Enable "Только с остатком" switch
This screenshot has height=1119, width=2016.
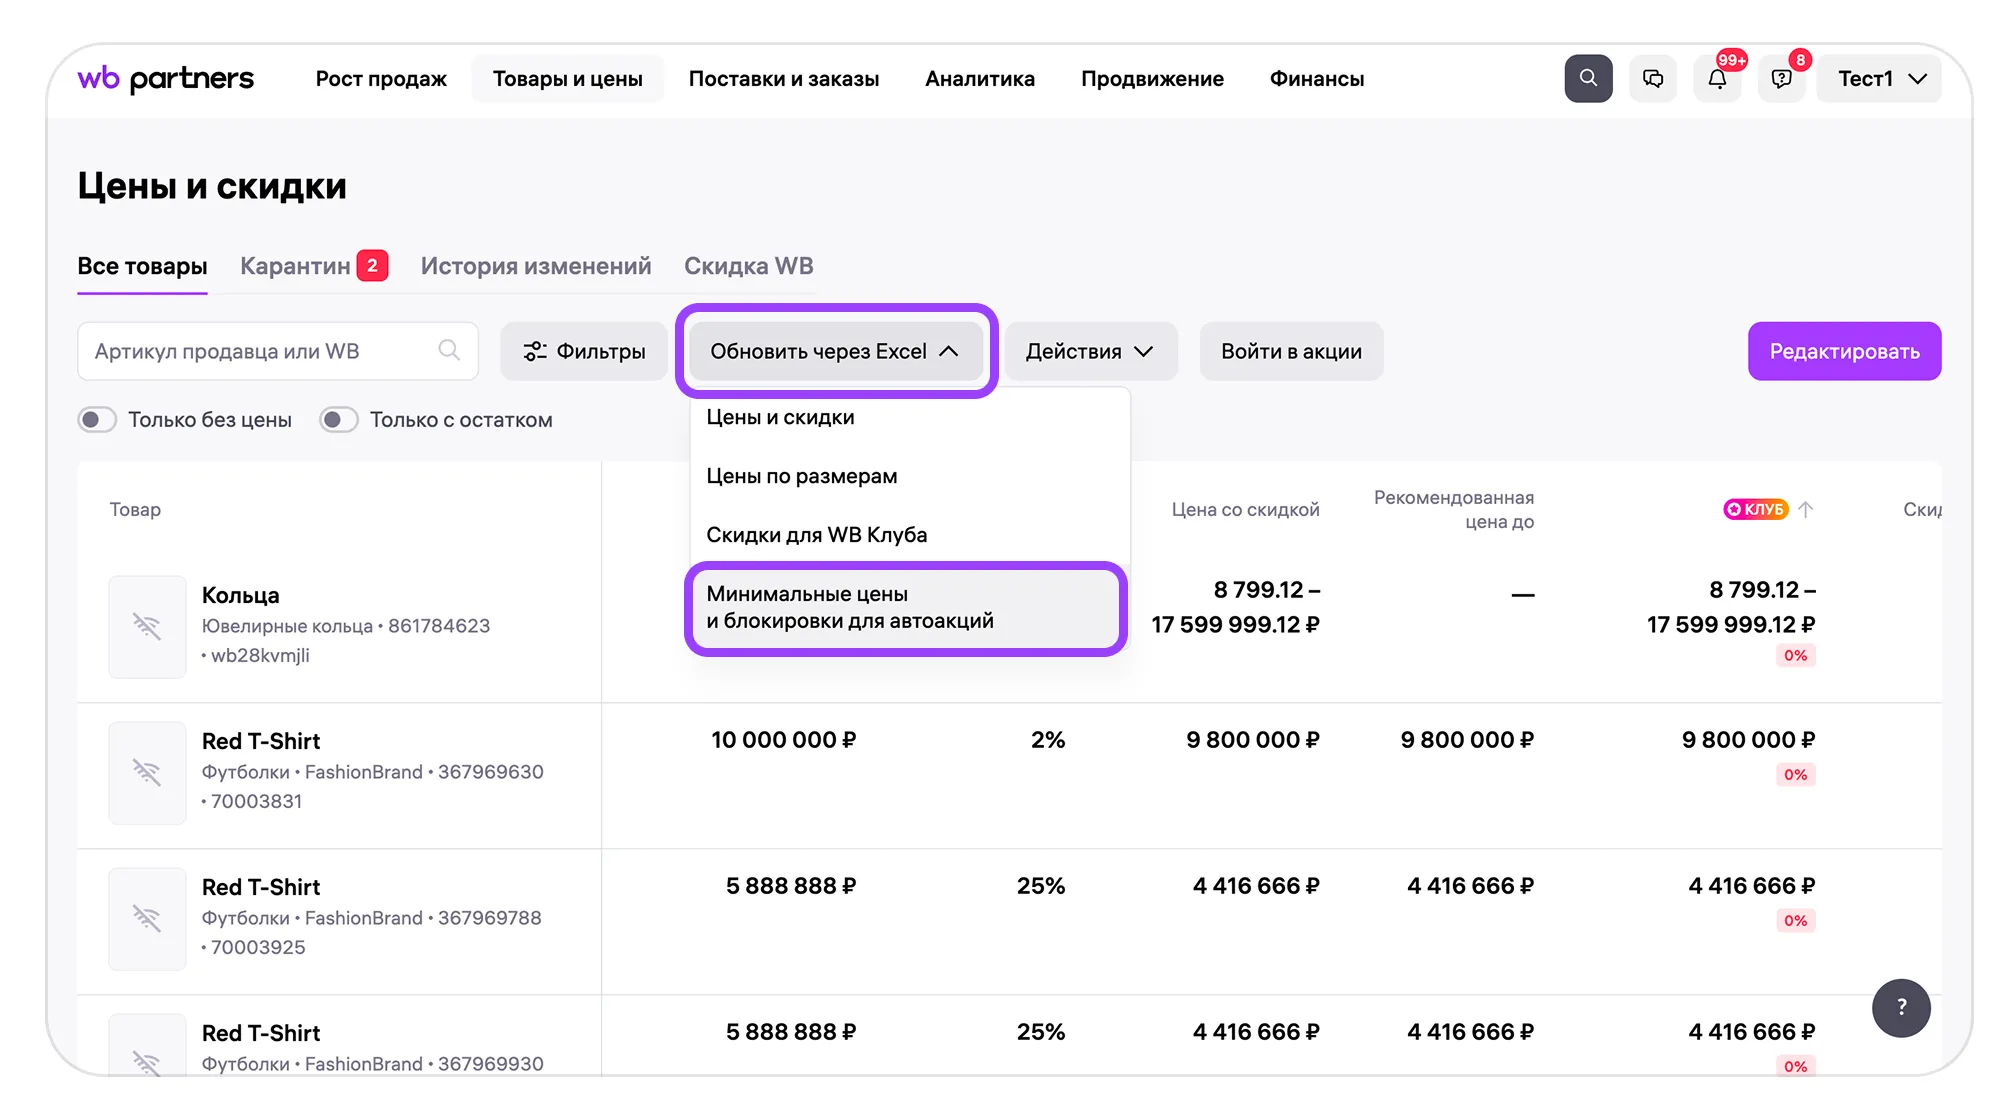pos(339,420)
